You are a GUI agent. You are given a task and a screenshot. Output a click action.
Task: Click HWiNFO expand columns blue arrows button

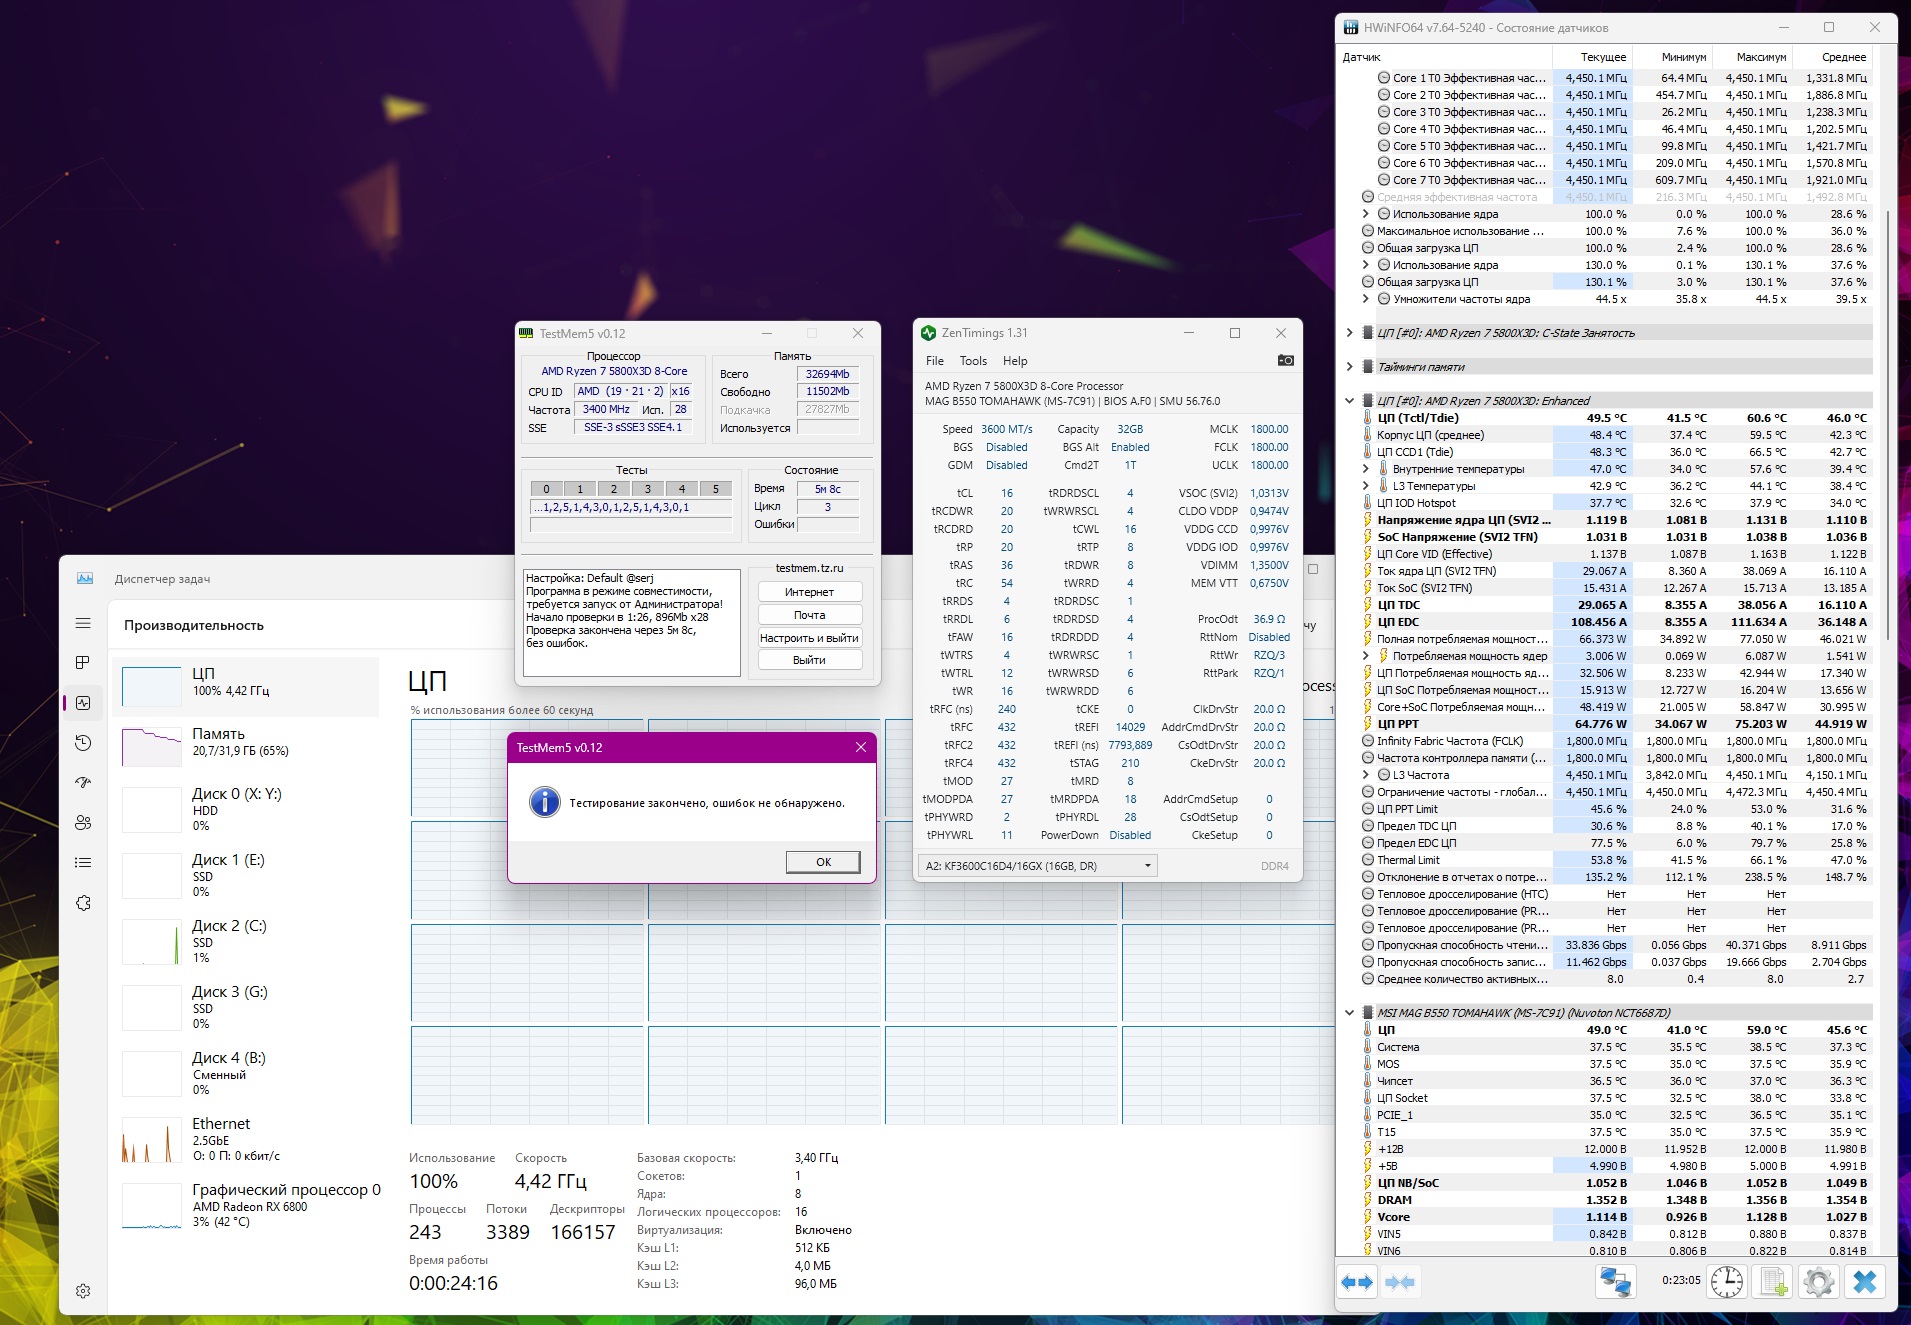point(1357,1282)
